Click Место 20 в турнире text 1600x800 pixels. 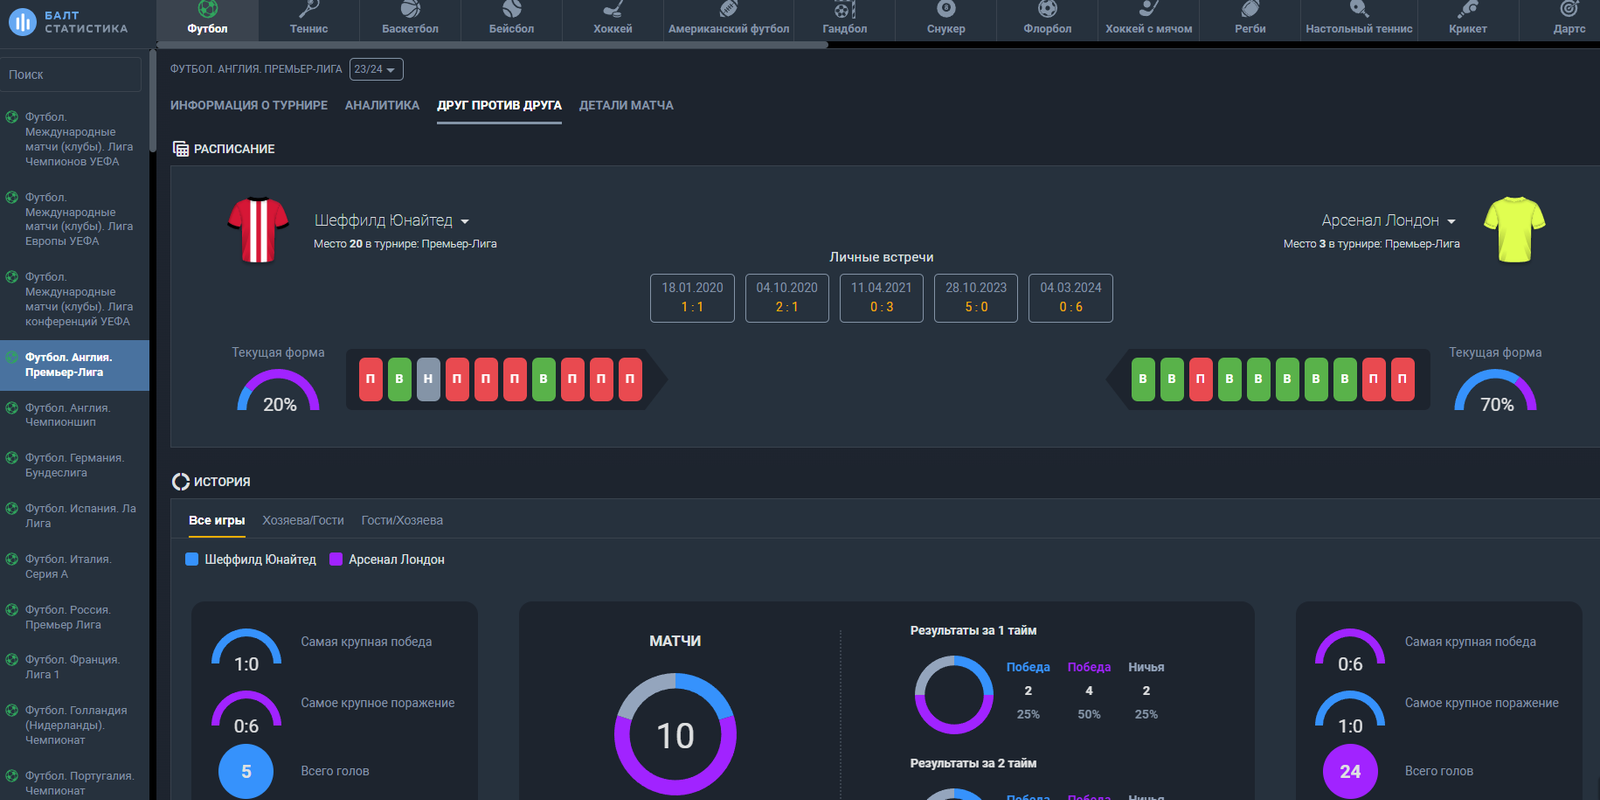coord(405,244)
